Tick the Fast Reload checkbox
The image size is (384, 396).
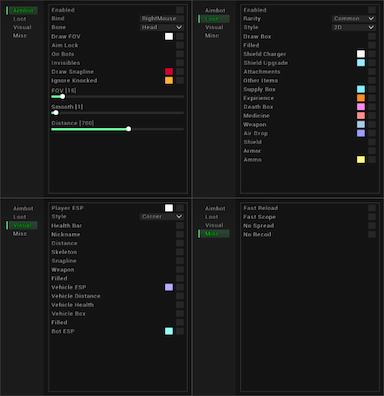click(372, 208)
